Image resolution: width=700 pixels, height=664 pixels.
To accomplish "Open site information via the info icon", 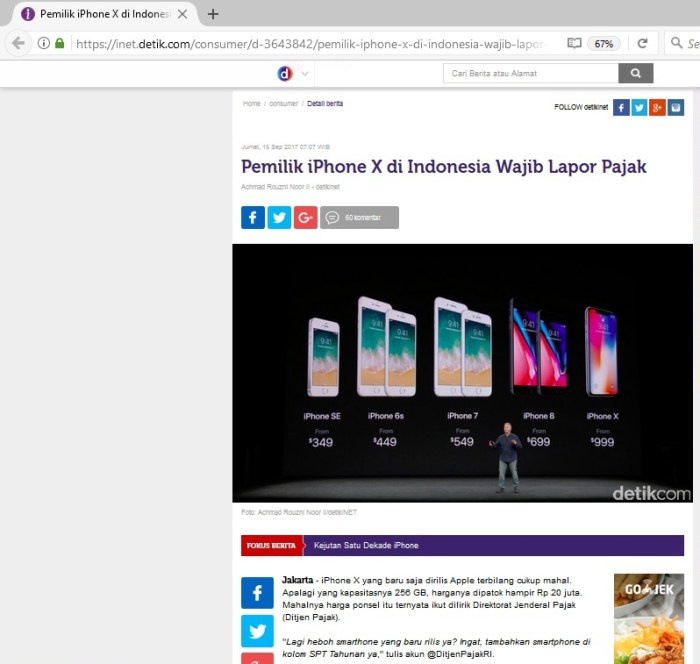I will coord(44,43).
